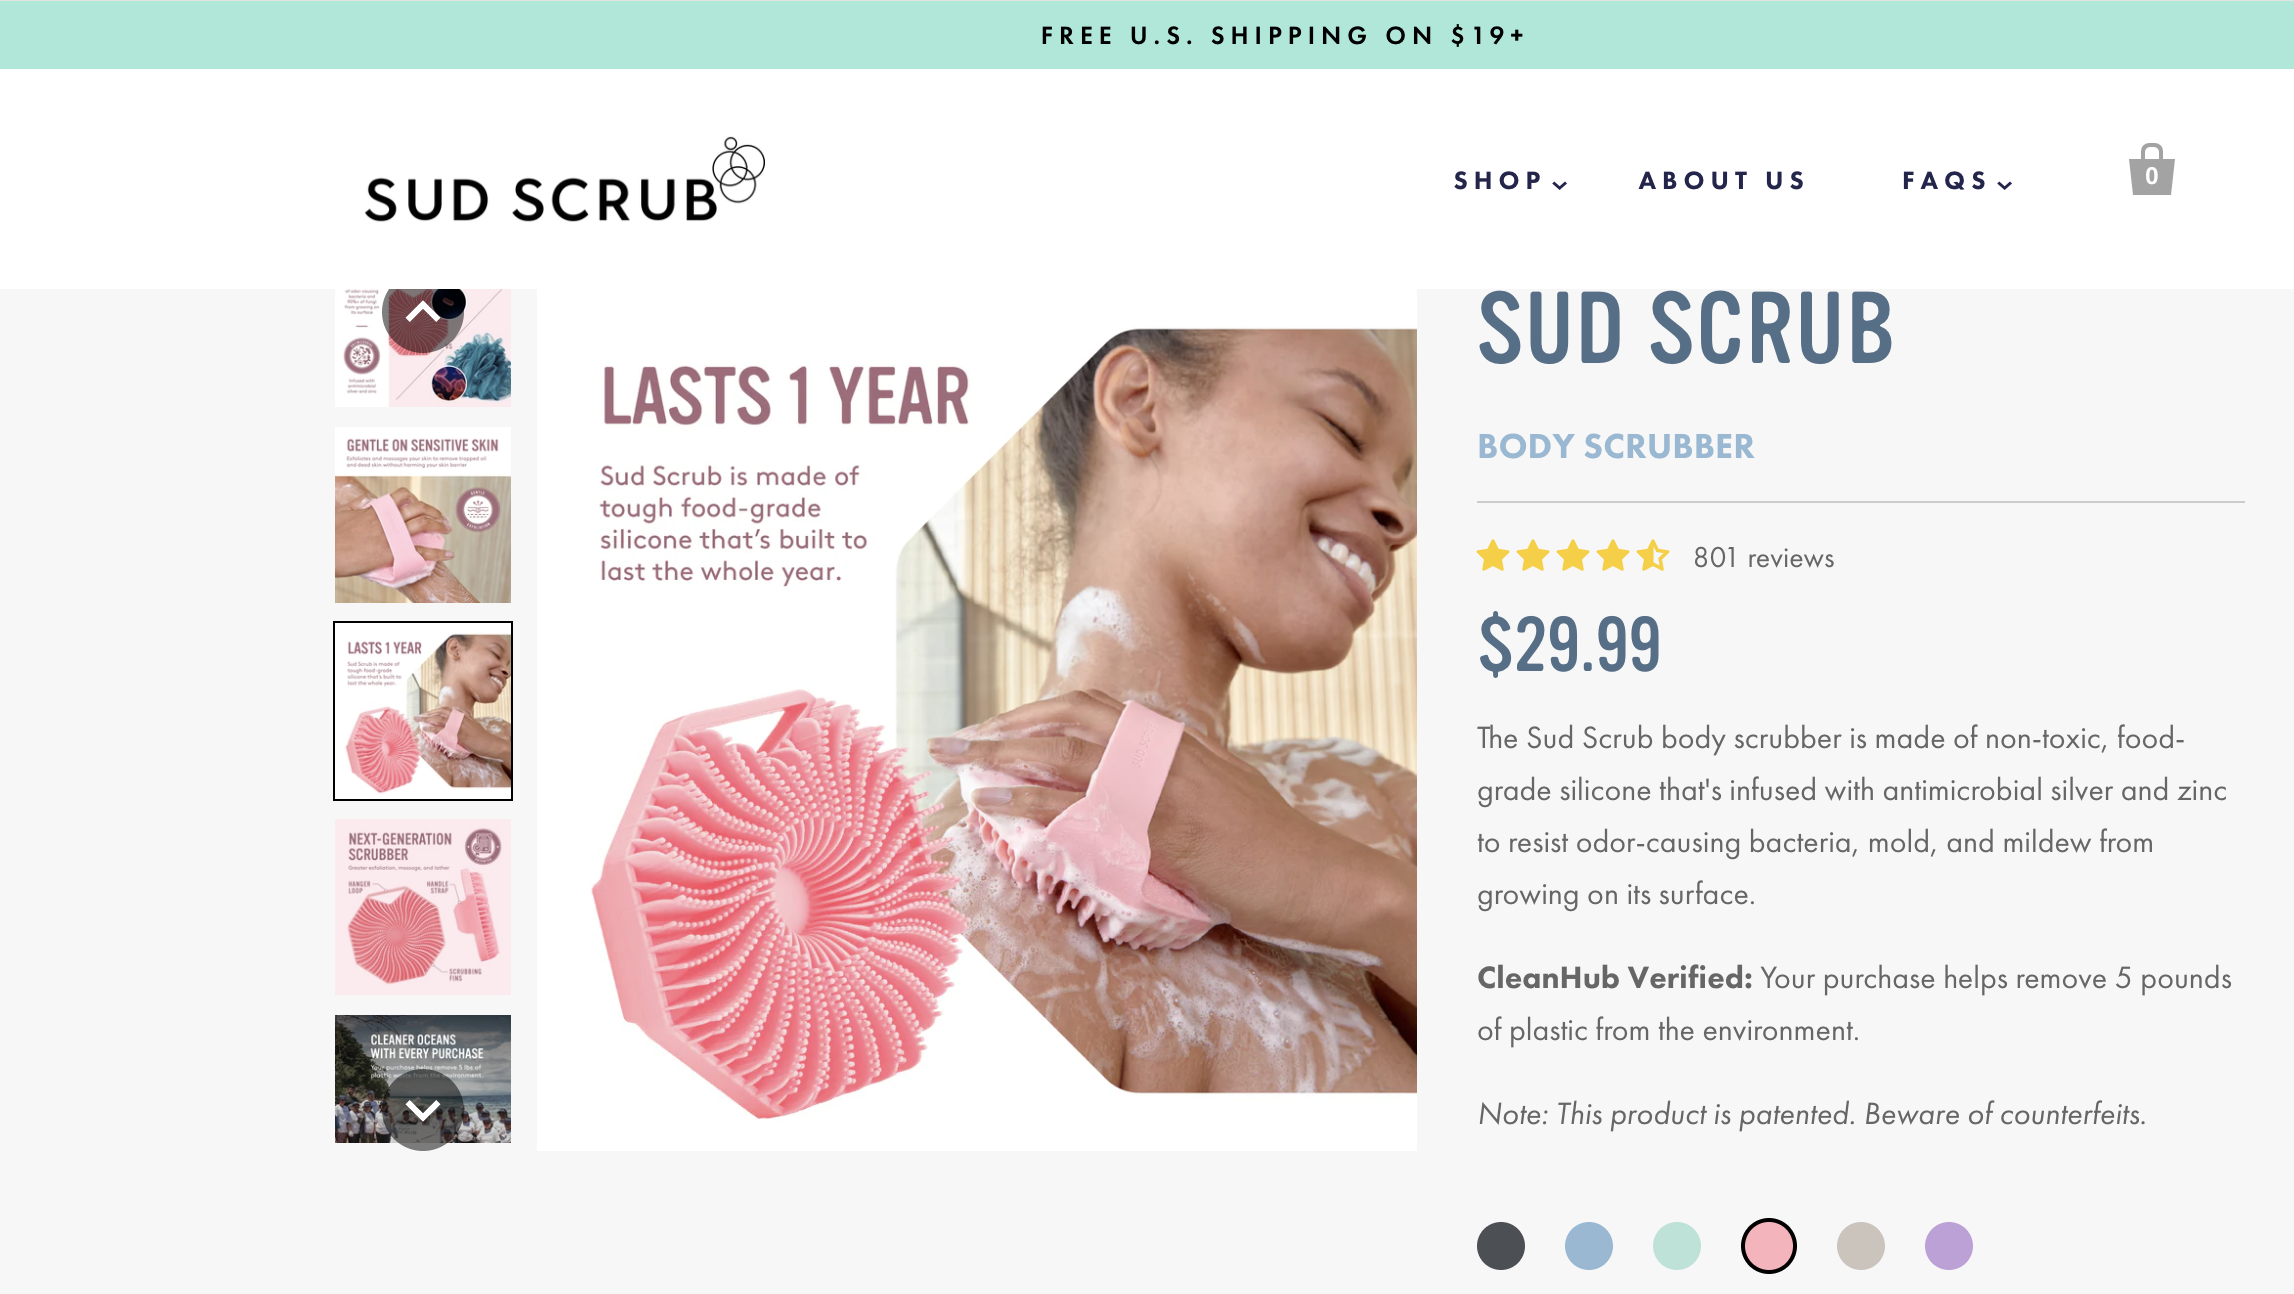Pick the lavender purple color swatch
Image resolution: width=2294 pixels, height=1294 pixels.
pyautogui.click(x=1949, y=1246)
